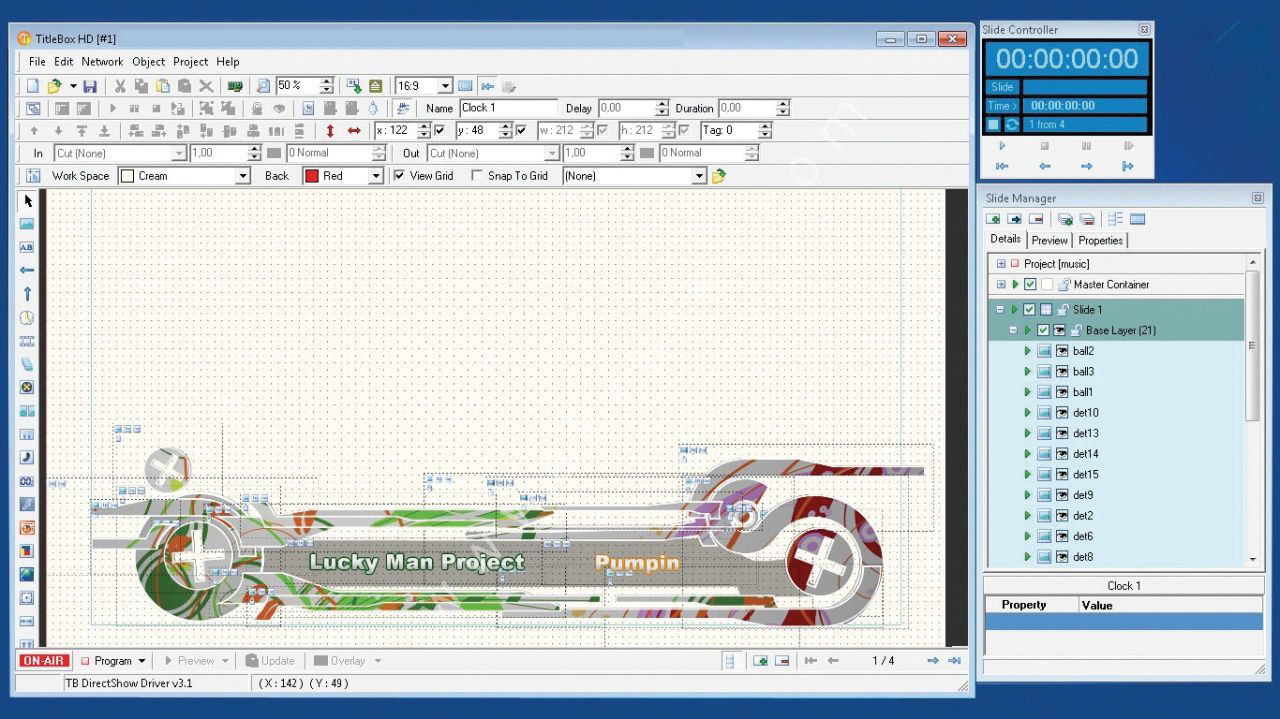Select the horizontal crawl left-arrow tool
Viewport: 1280px width, 719px height.
(27, 270)
